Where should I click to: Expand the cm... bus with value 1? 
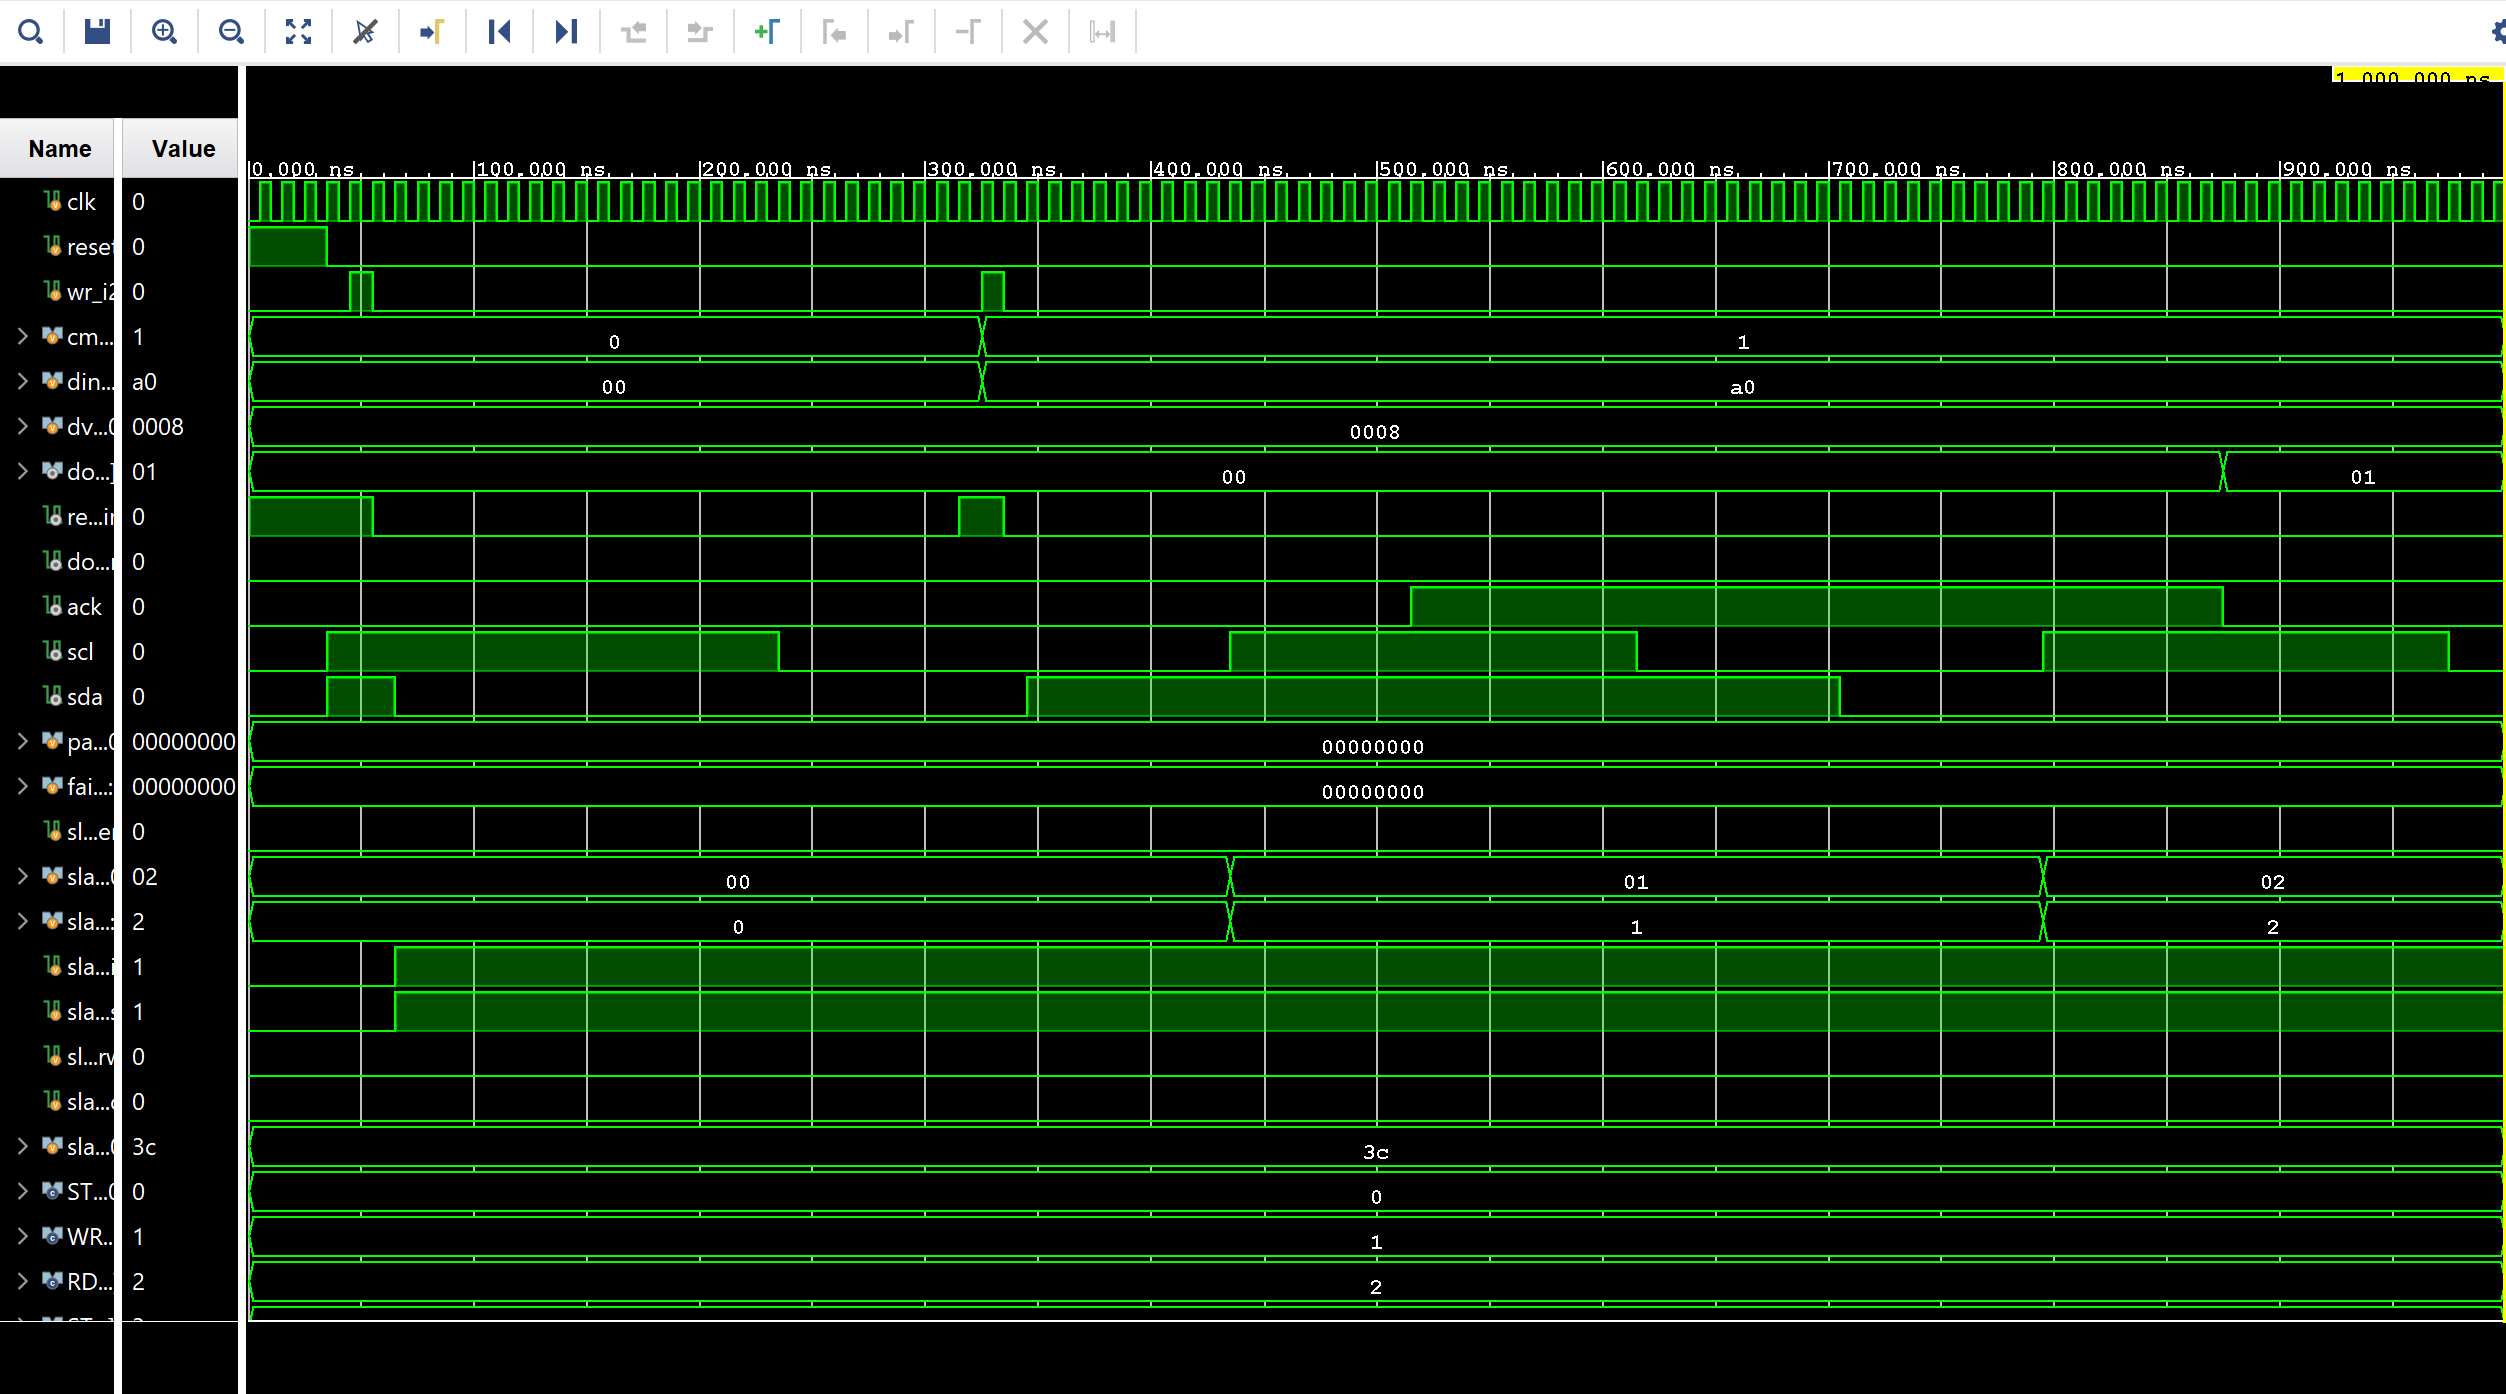(22, 337)
